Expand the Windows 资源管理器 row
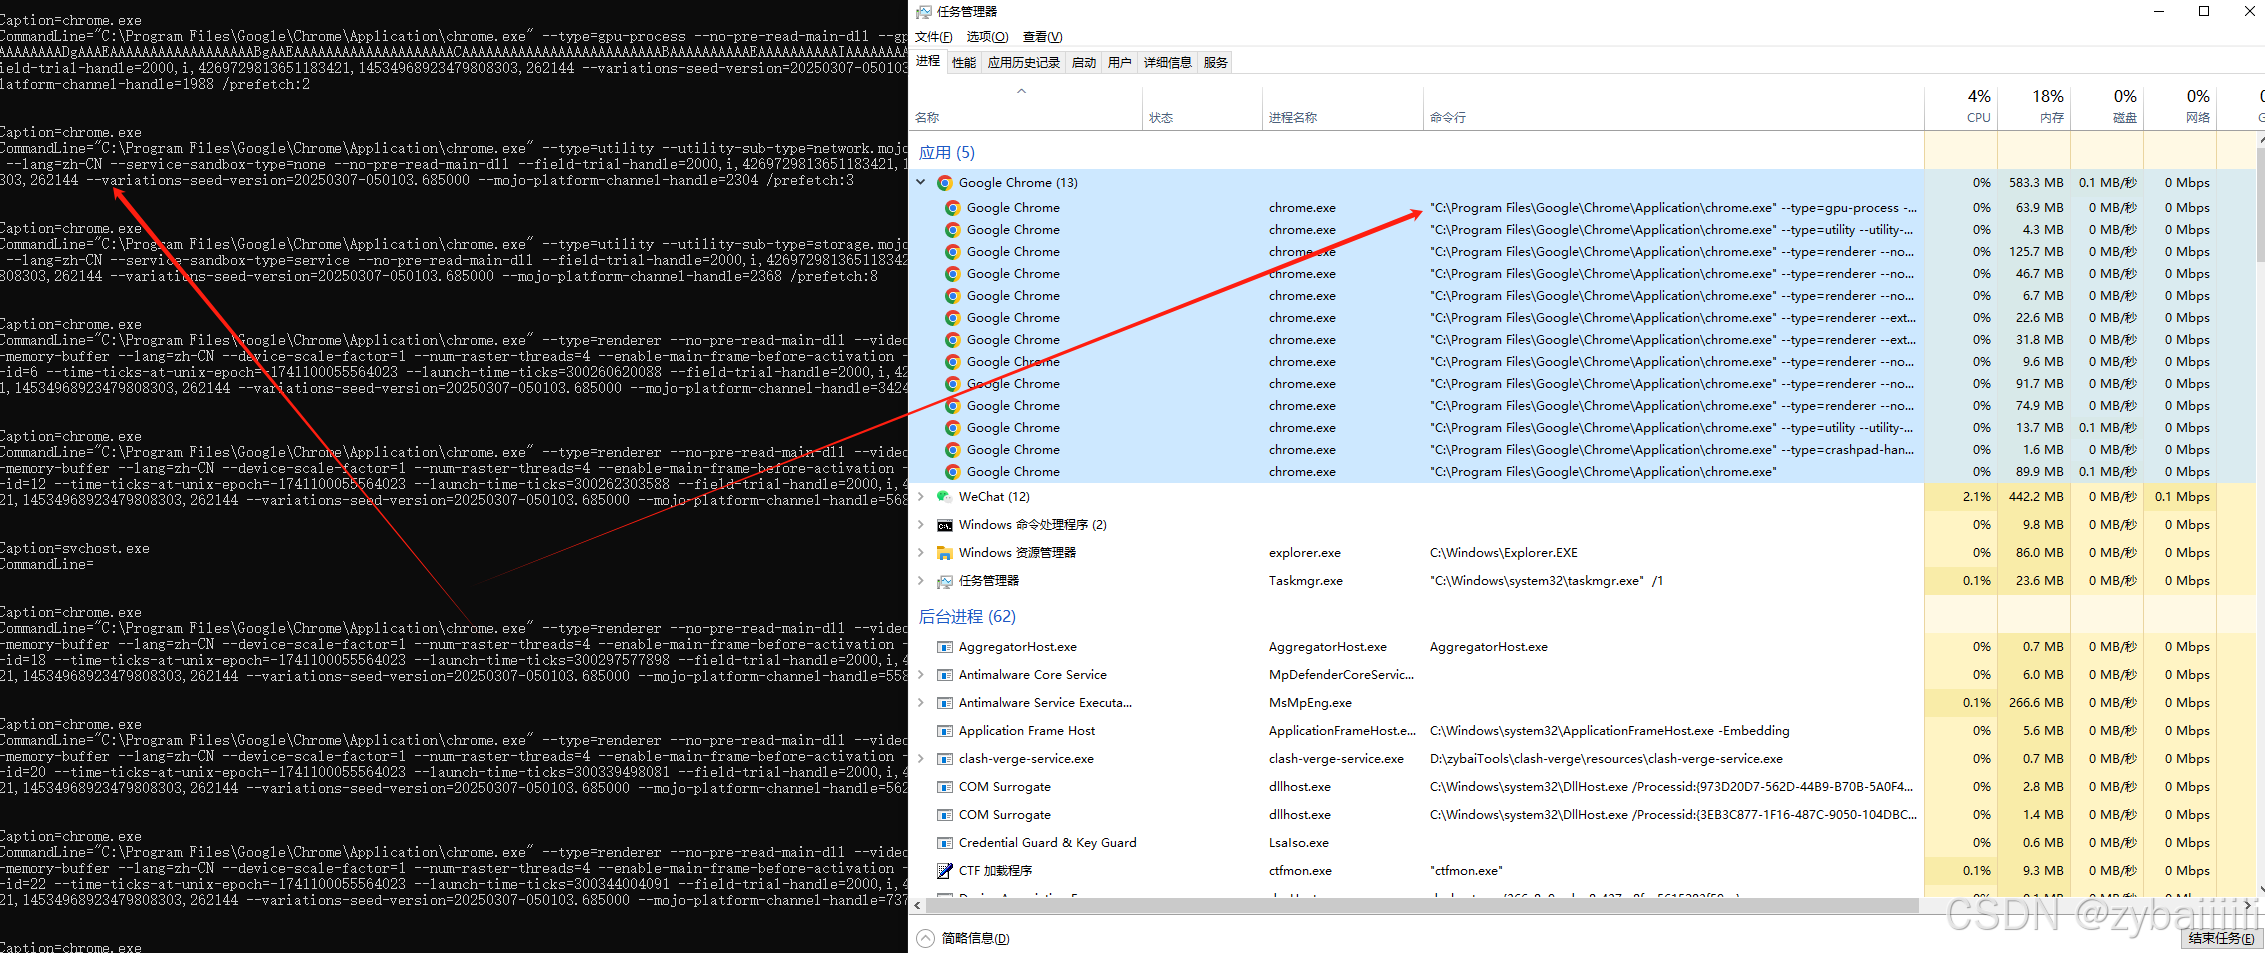 click(x=921, y=552)
